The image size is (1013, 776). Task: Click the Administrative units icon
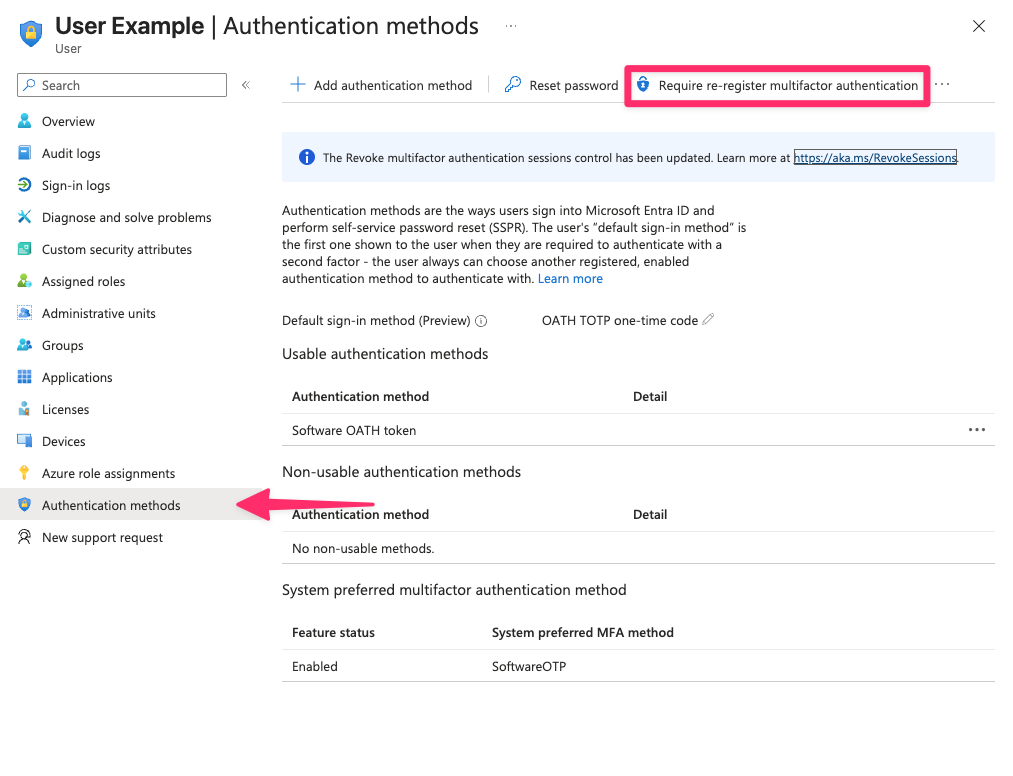tap(25, 313)
